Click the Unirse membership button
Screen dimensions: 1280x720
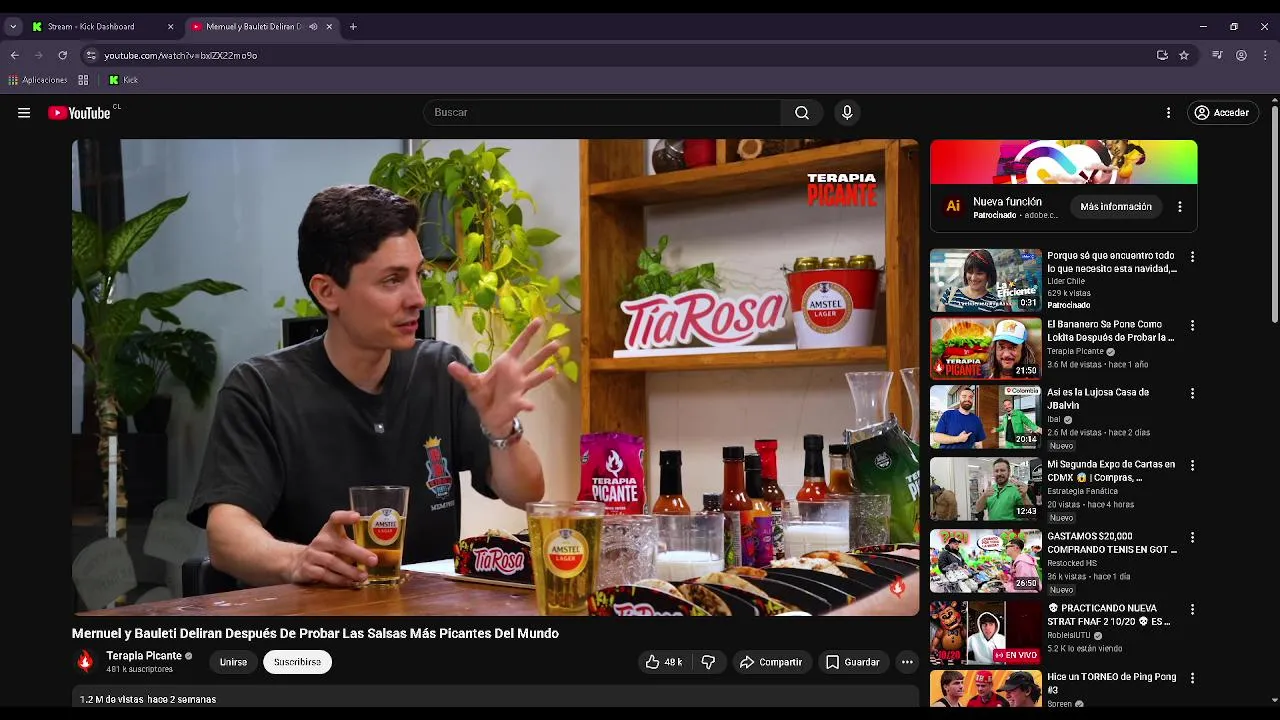tap(233, 662)
